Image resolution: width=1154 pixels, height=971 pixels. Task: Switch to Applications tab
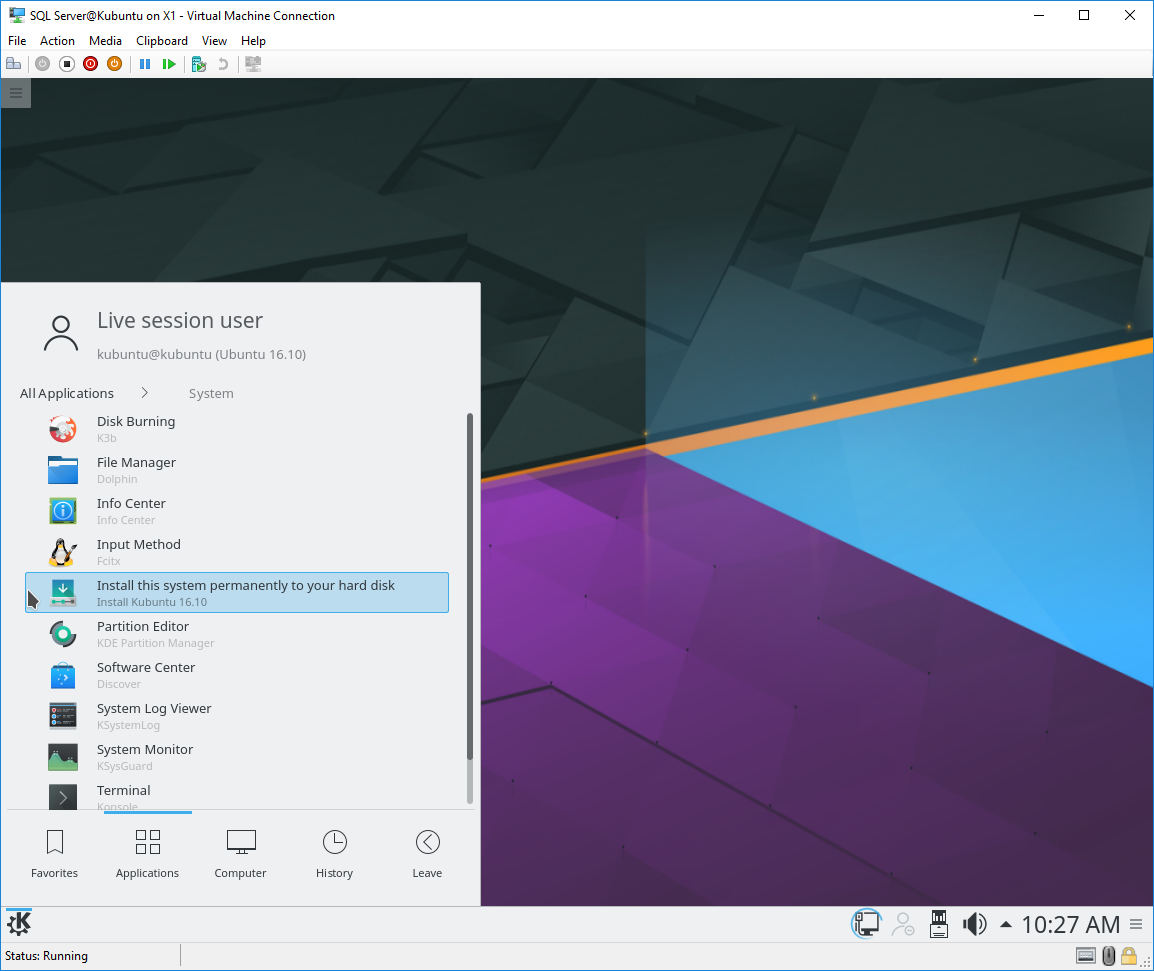(x=147, y=854)
